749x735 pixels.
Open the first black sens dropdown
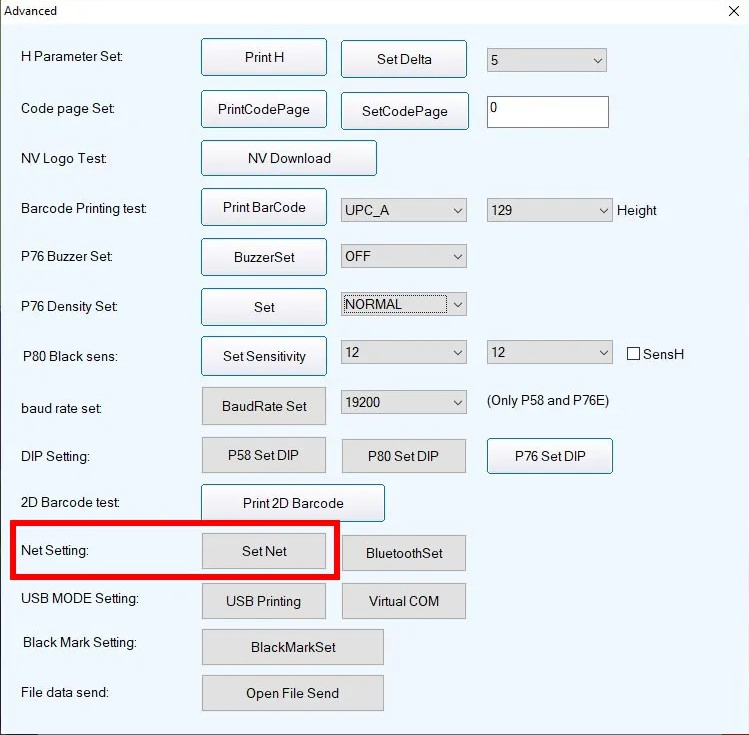tap(404, 352)
